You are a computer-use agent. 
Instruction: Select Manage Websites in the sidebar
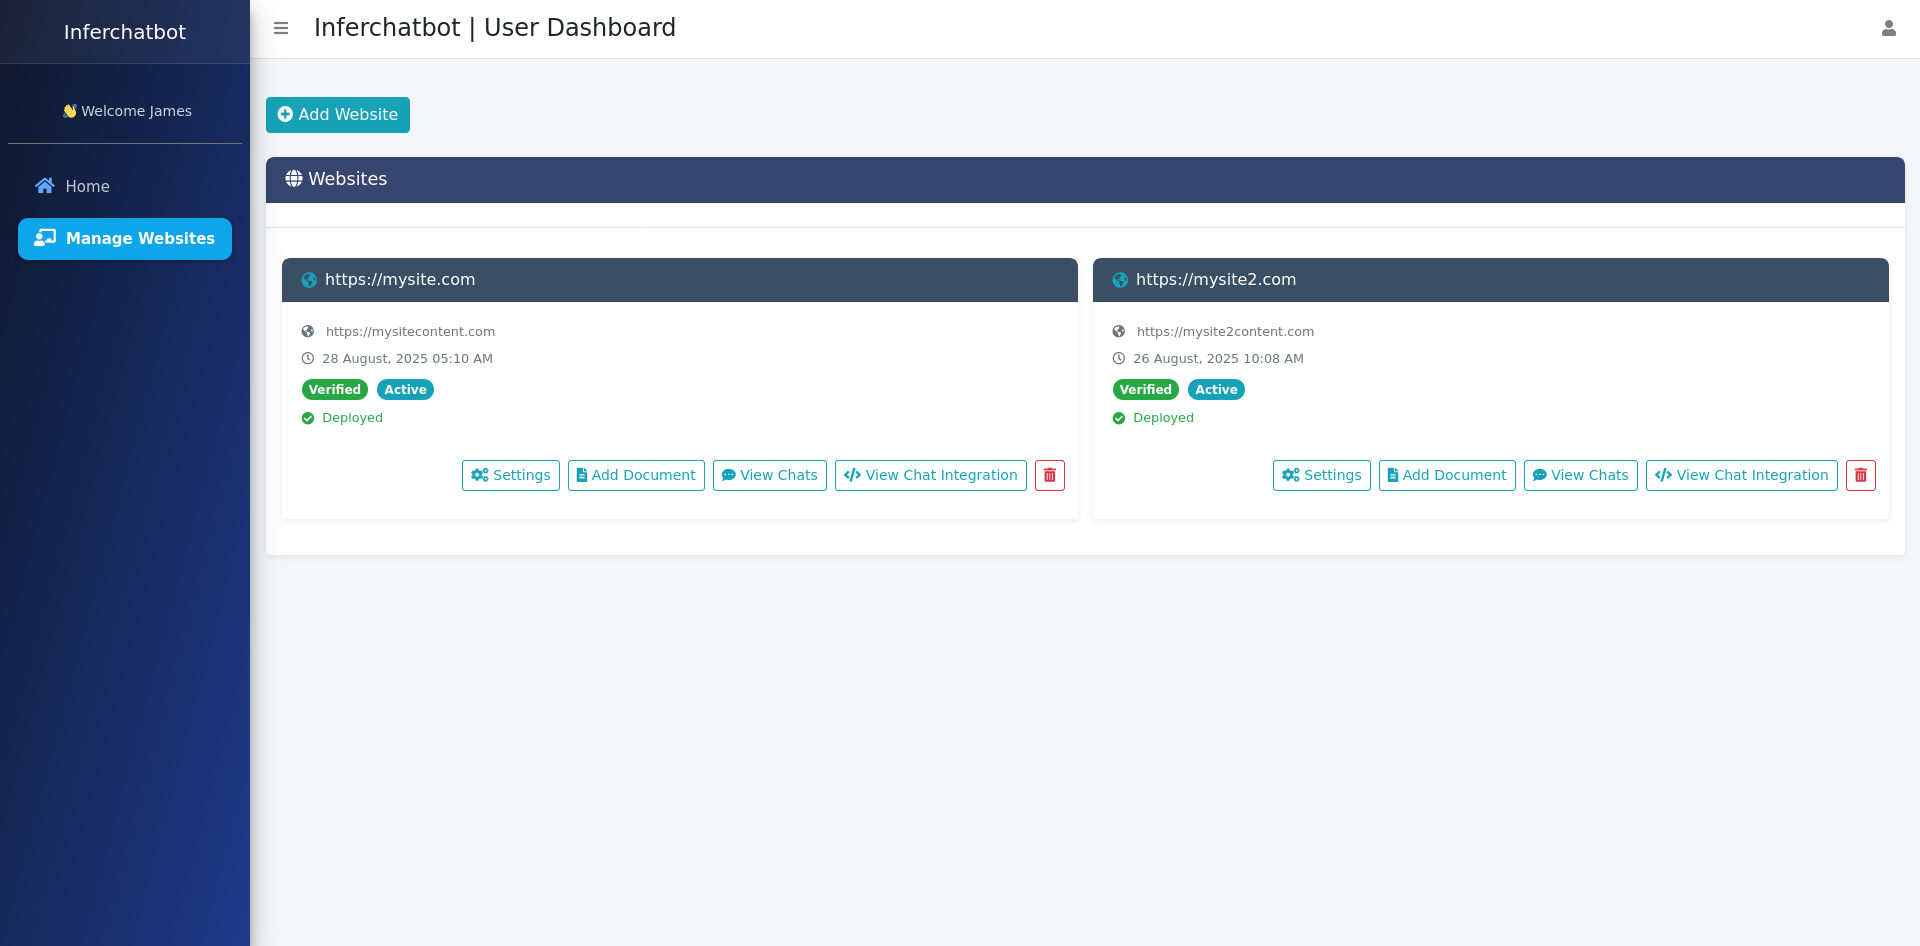[x=124, y=238]
